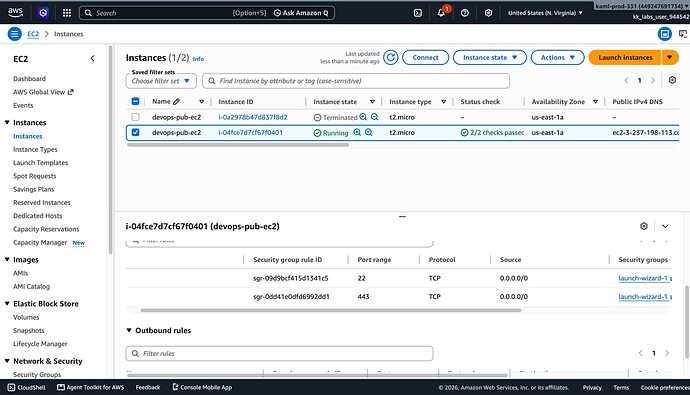This screenshot has width=690, height=395.
Task: Refresh the instances list
Action: [x=390, y=57]
